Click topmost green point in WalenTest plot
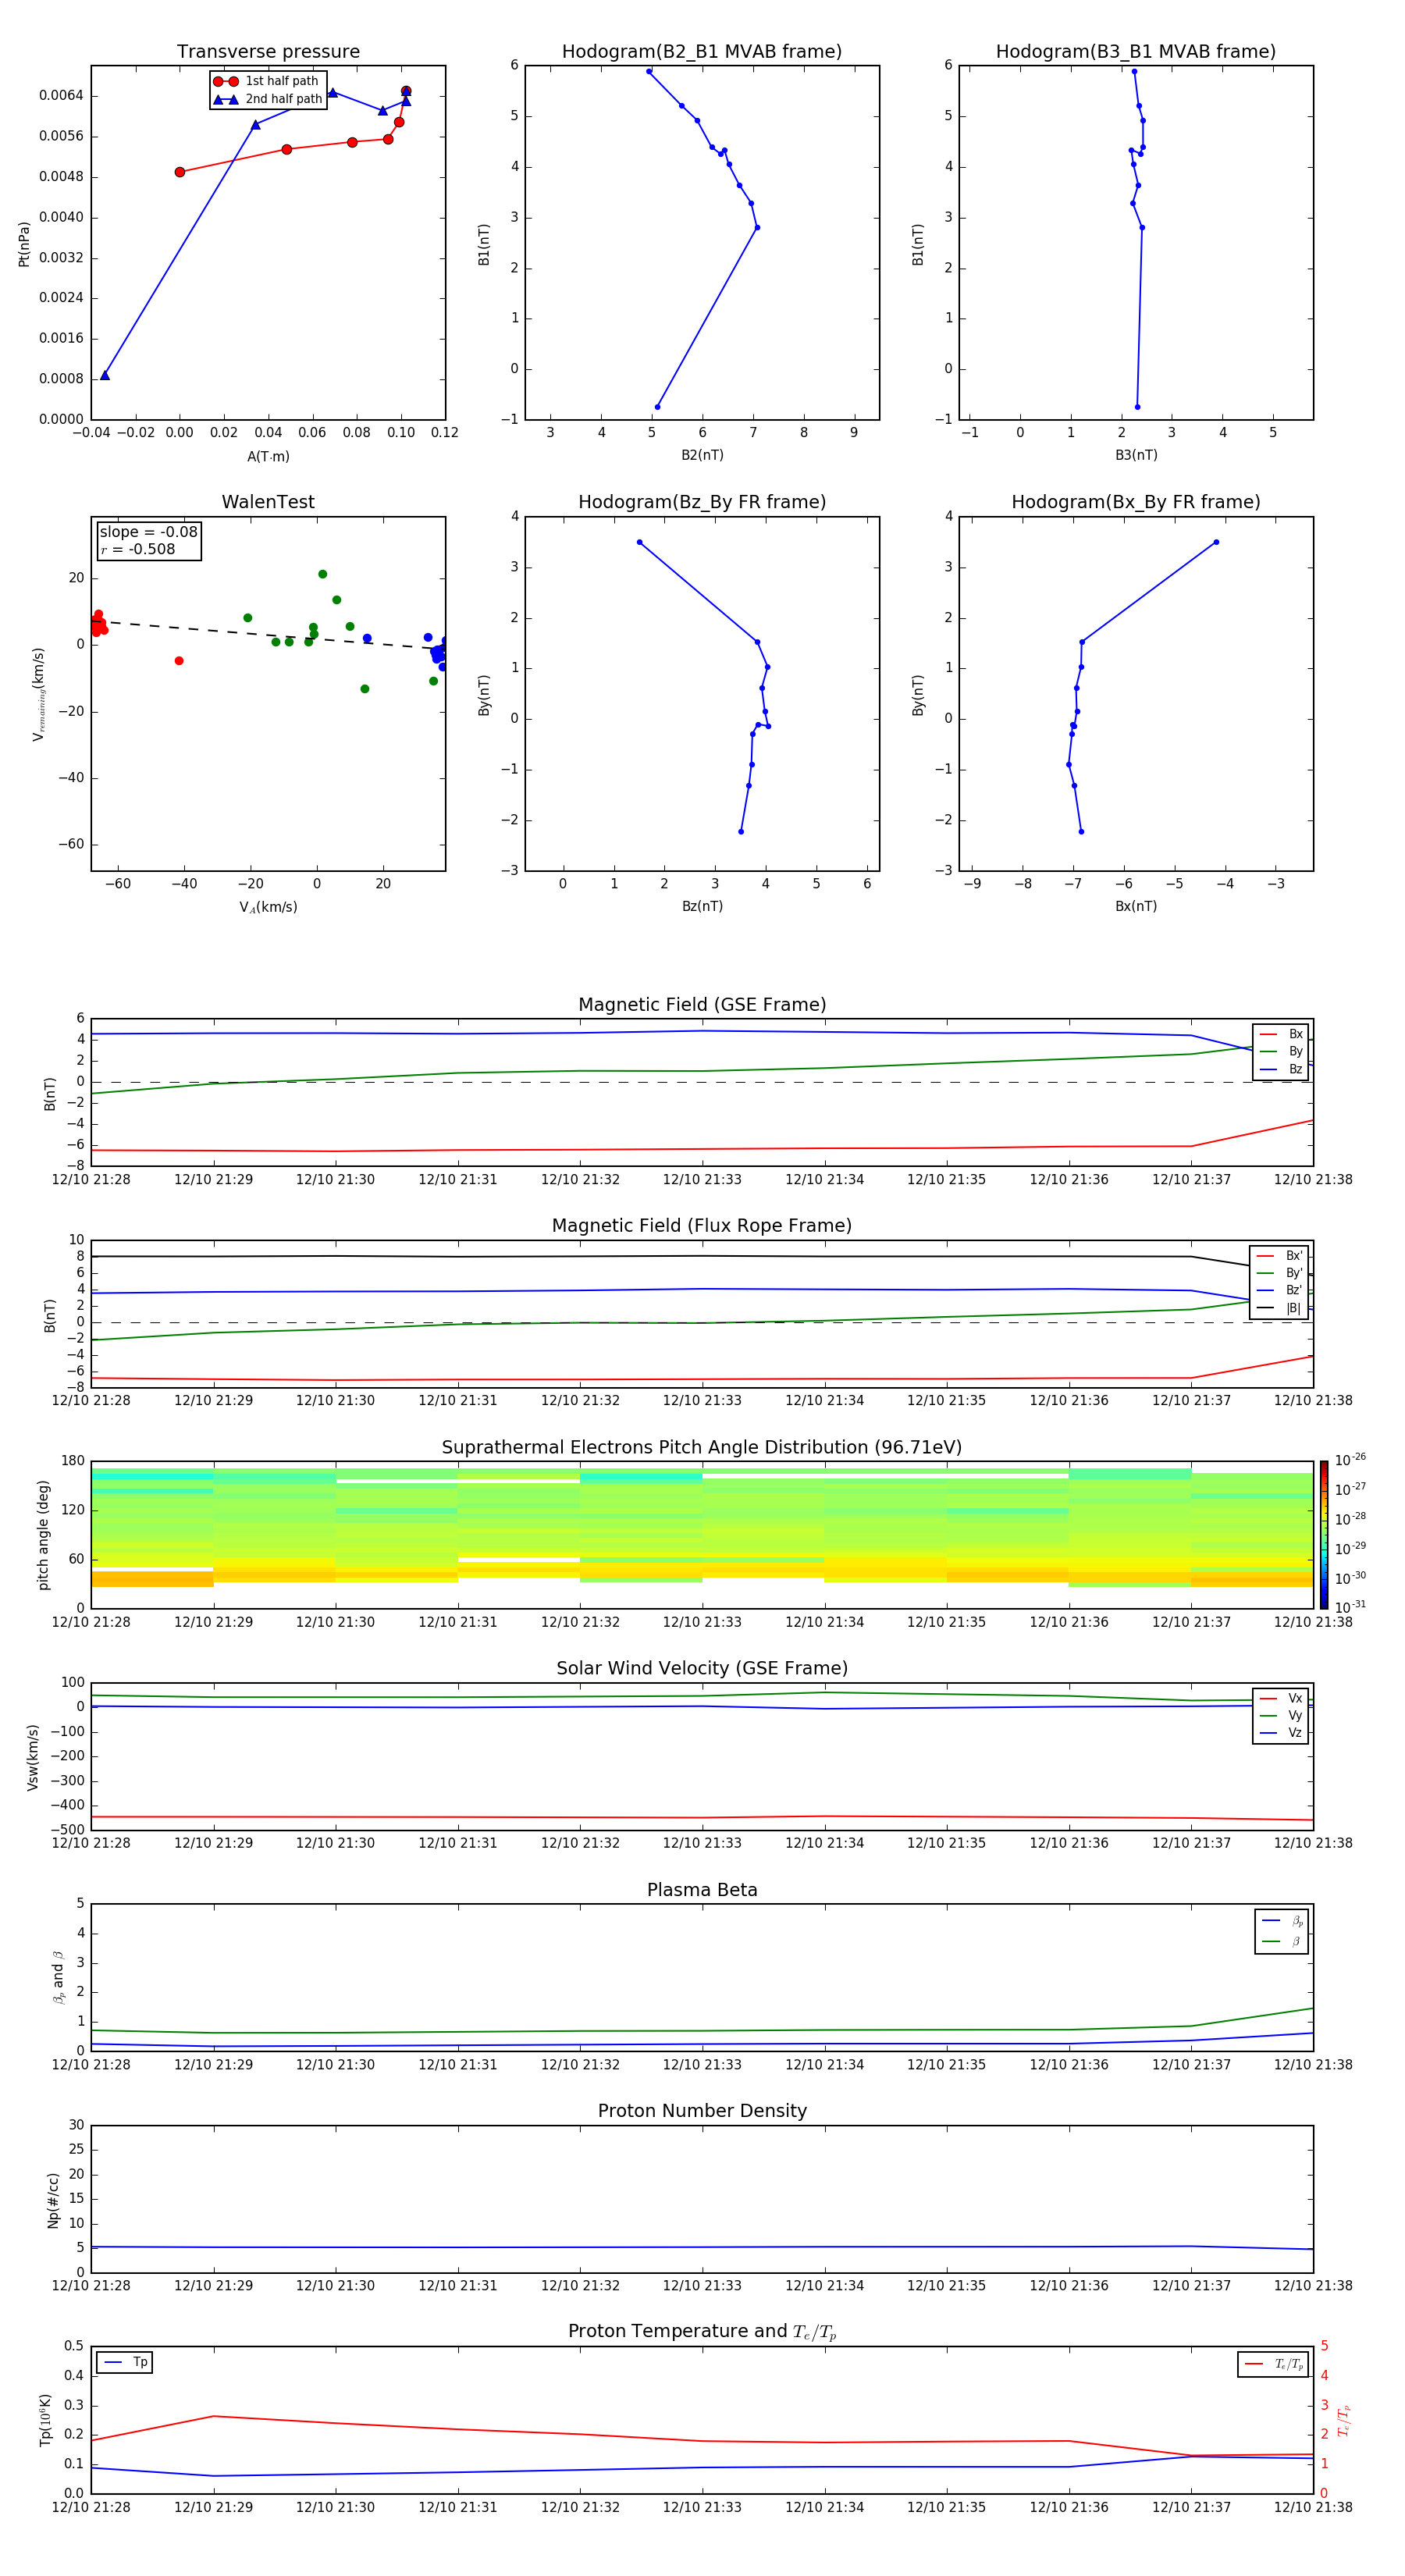This screenshot has width=1405, height=2576. click(x=322, y=574)
